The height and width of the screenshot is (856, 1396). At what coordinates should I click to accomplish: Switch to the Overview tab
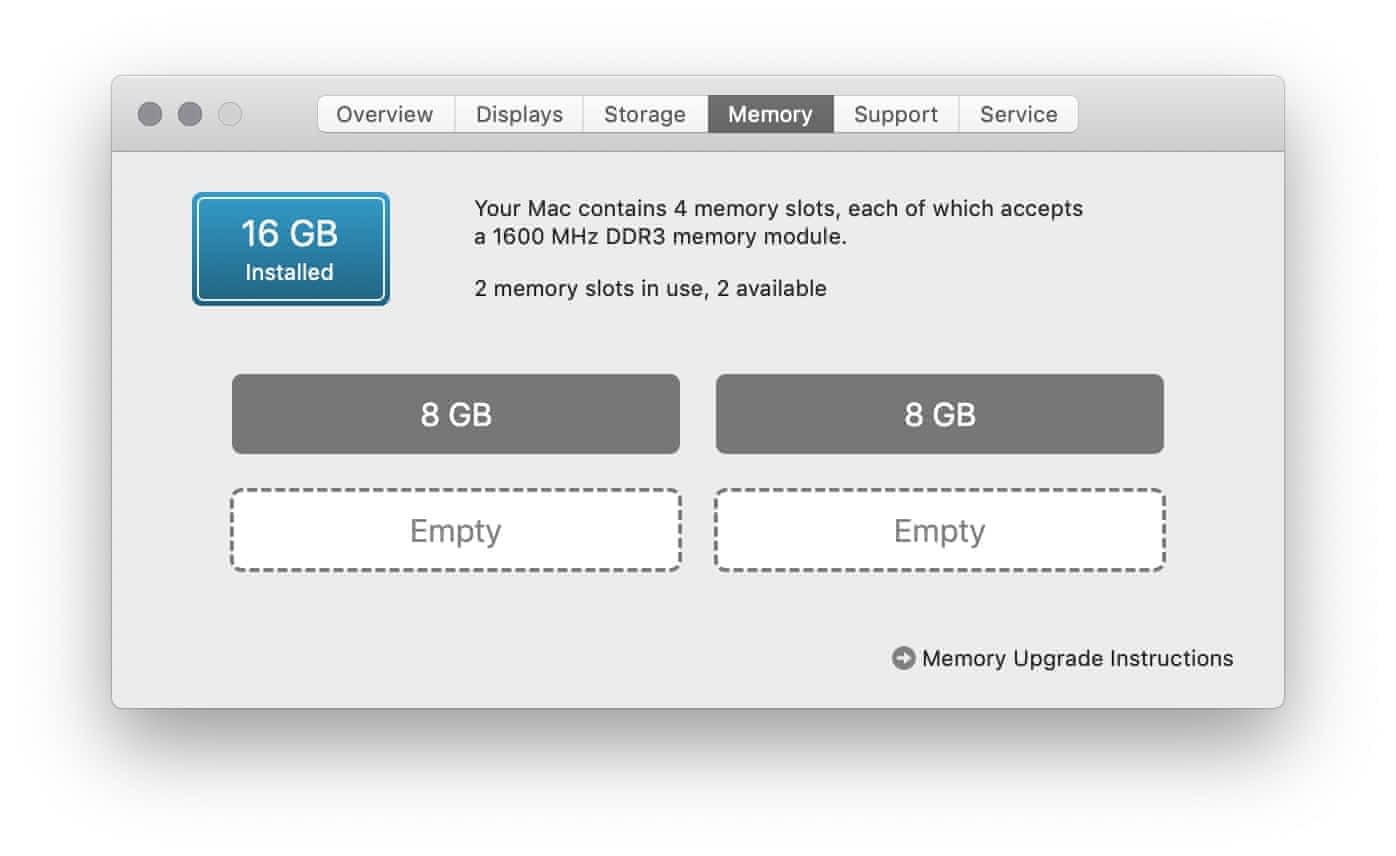click(385, 114)
